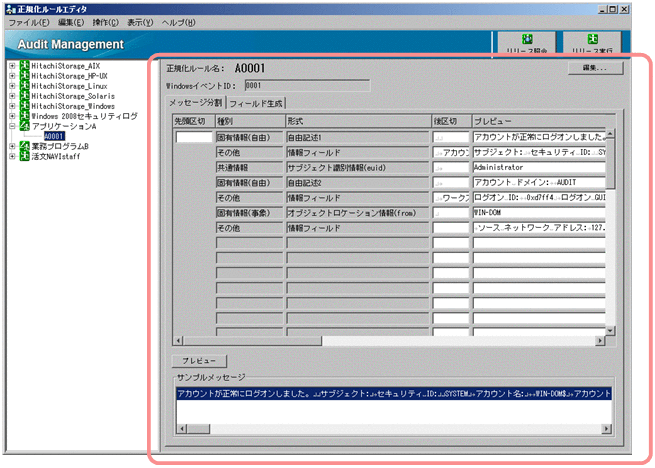The image size is (655, 468).
Task: Select the HitachiStorage_HP-UX node icon
Action: coord(23,78)
